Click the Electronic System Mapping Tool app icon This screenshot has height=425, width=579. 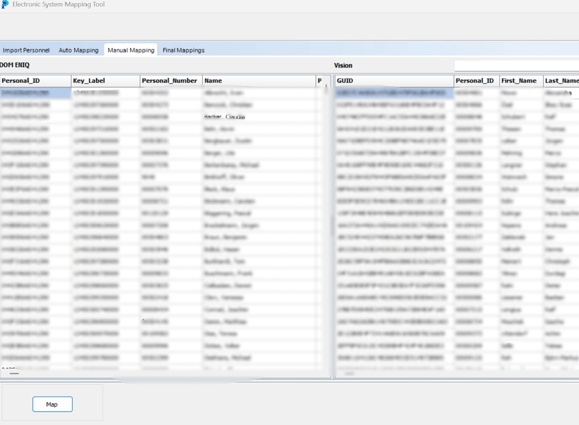(4, 4)
